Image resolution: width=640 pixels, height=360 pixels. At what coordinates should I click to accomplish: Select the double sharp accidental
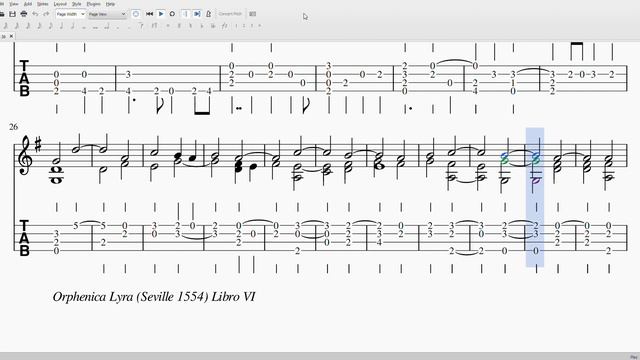[168, 26]
